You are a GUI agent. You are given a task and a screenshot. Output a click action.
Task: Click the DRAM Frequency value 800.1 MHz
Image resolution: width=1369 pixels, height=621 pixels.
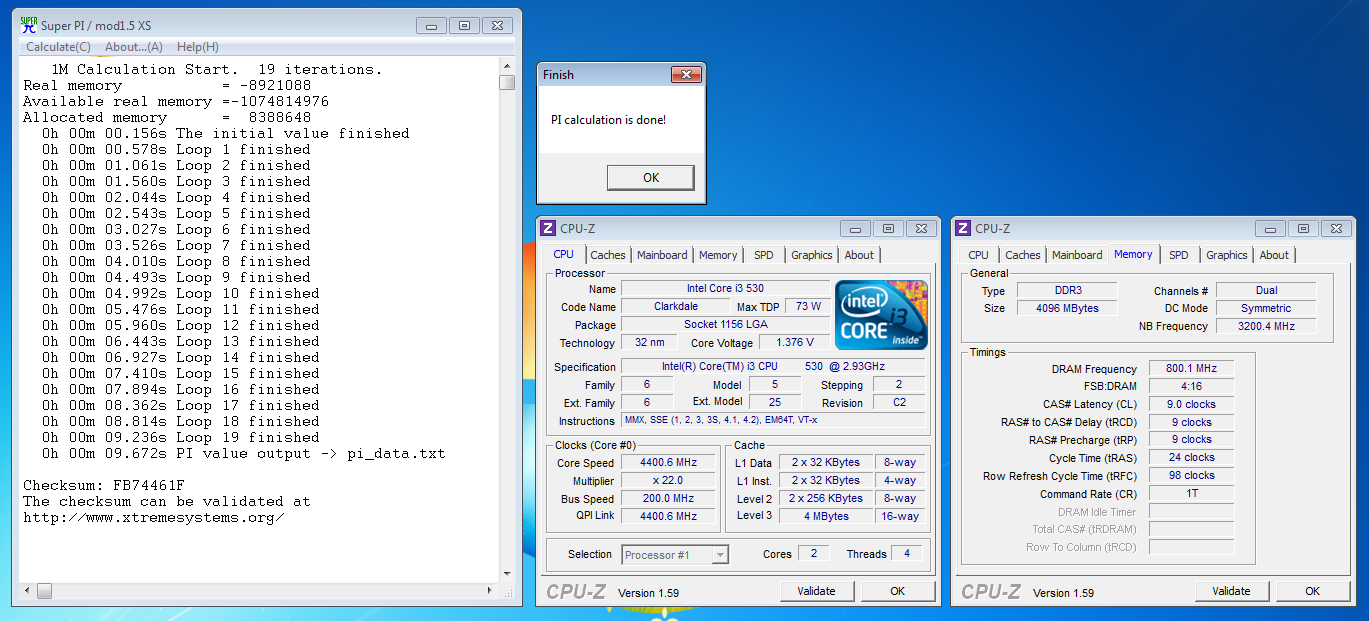click(1192, 369)
